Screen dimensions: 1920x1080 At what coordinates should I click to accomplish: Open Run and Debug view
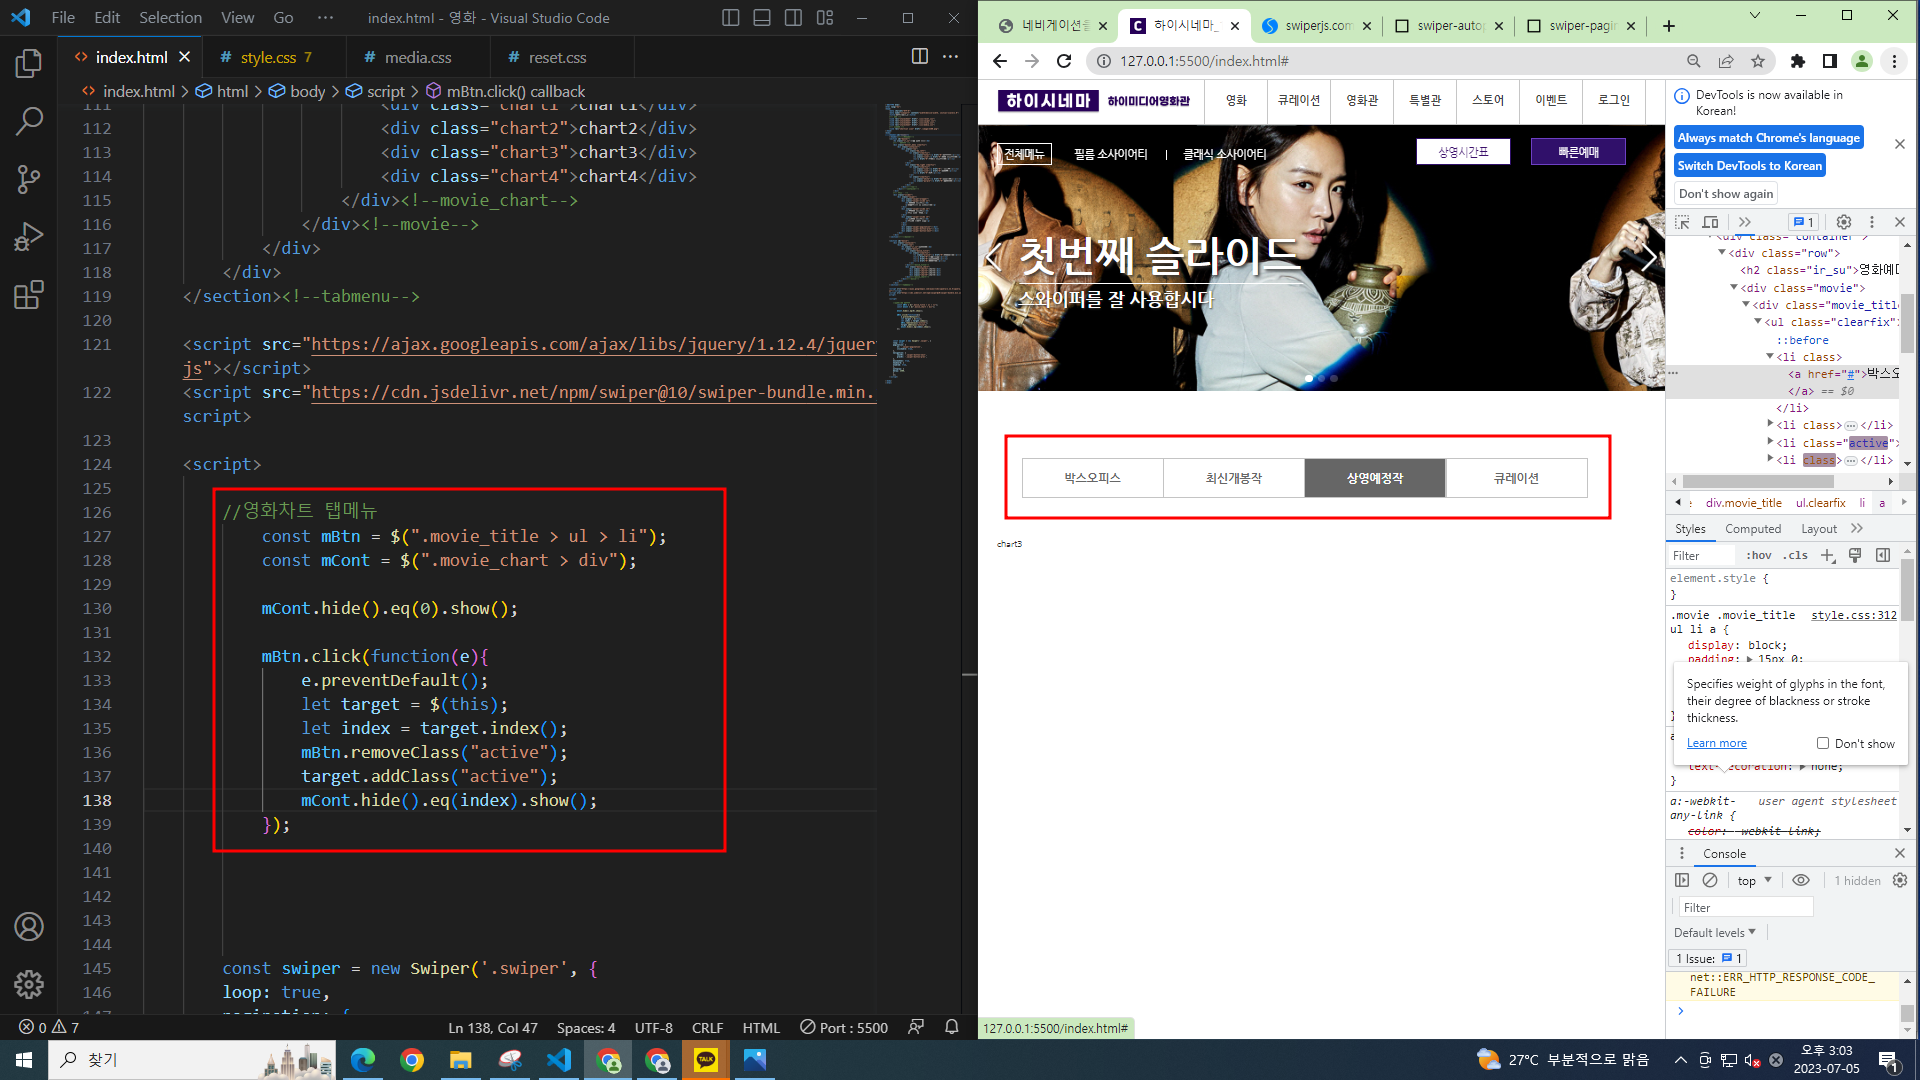pyautogui.click(x=29, y=237)
